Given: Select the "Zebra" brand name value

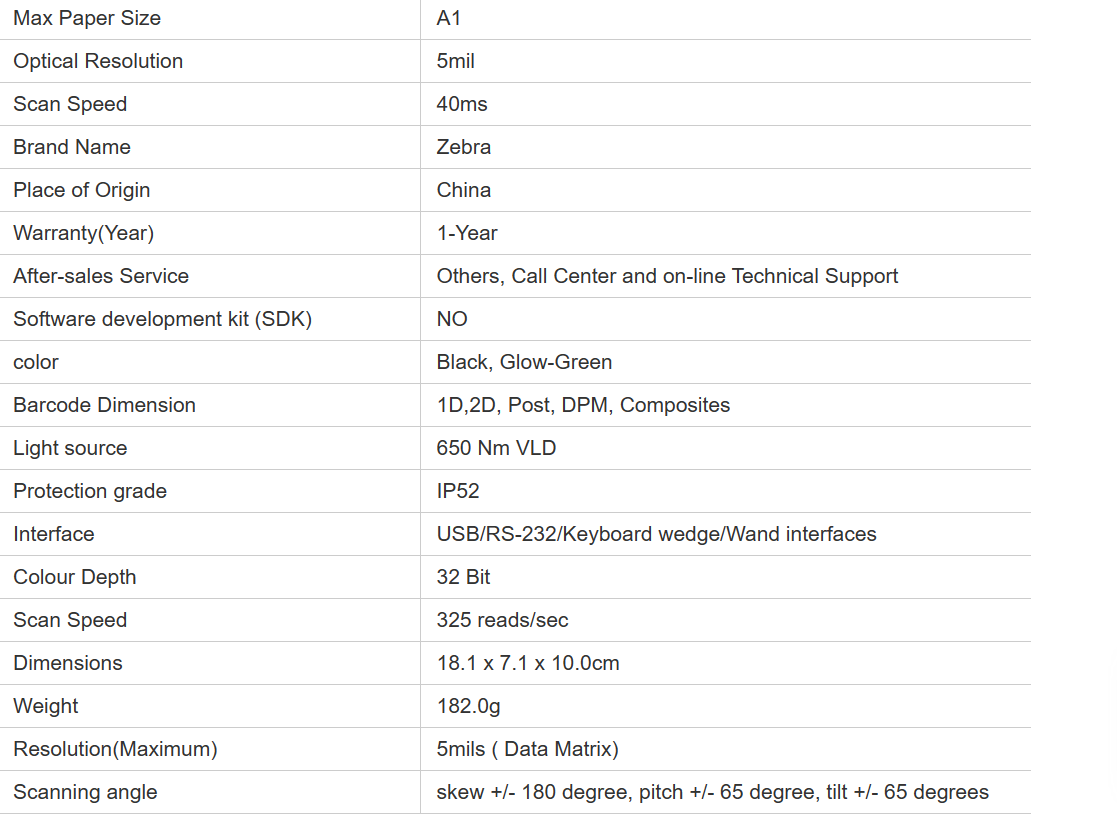Looking at the screenshot, I should (464, 147).
